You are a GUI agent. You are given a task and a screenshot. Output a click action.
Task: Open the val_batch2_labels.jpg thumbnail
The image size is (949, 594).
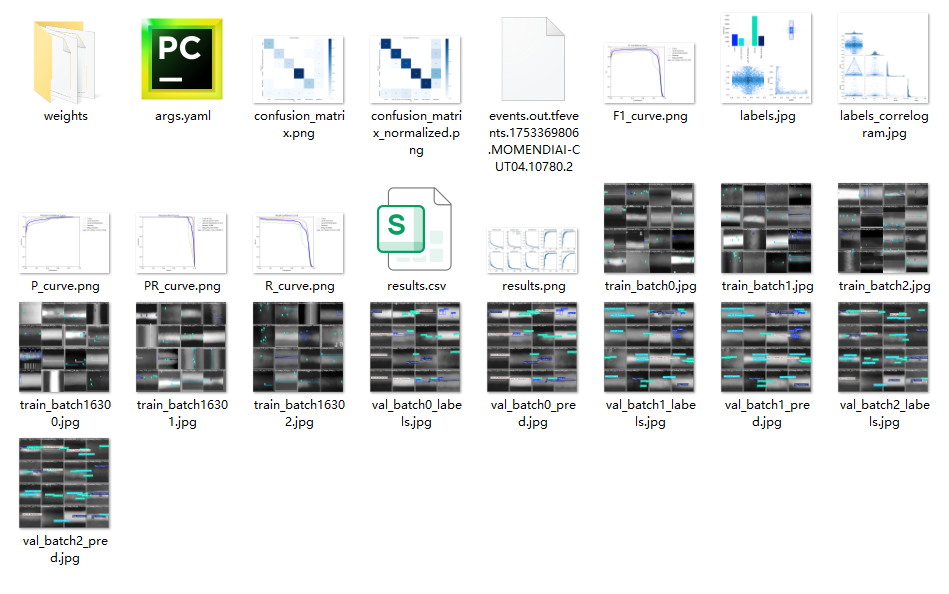click(x=883, y=347)
